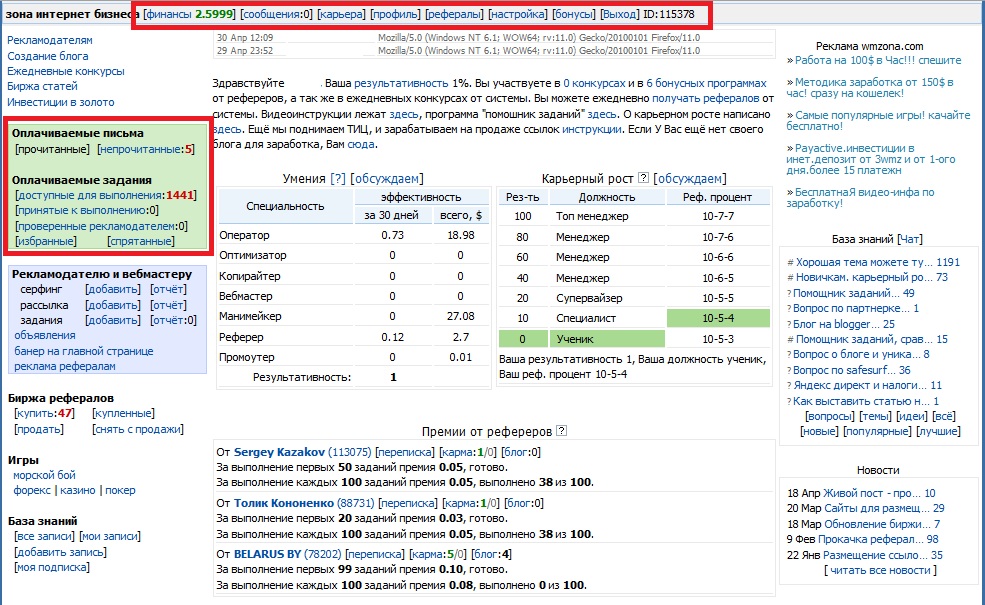
Task: Open доступные для выполнения tasks list
Action: click(x=90, y=195)
